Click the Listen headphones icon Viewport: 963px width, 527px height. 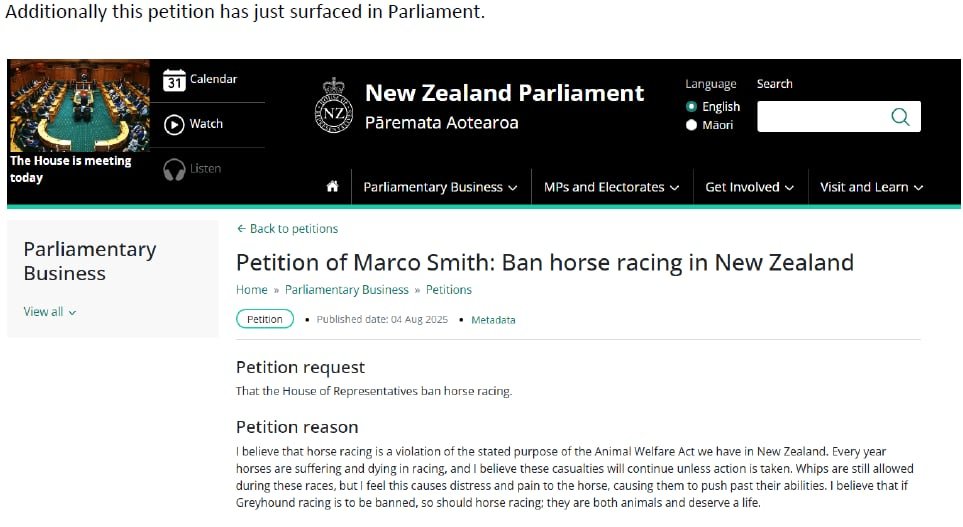click(174, 170)
